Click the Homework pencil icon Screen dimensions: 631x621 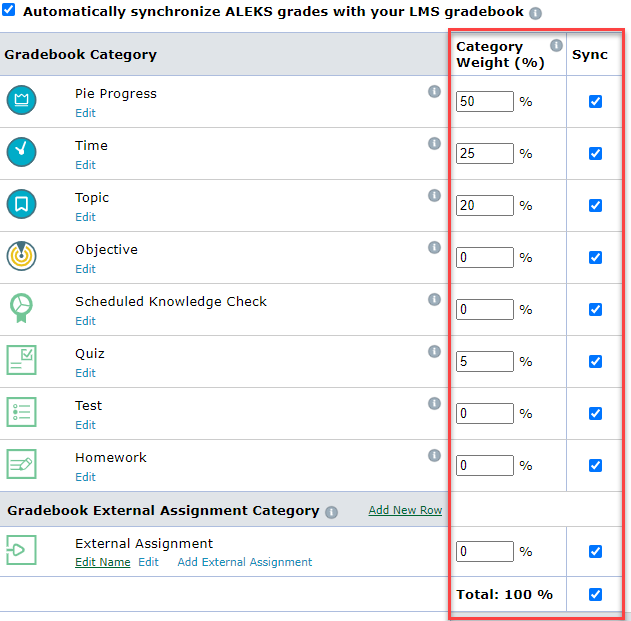click(x=21, y=464)
